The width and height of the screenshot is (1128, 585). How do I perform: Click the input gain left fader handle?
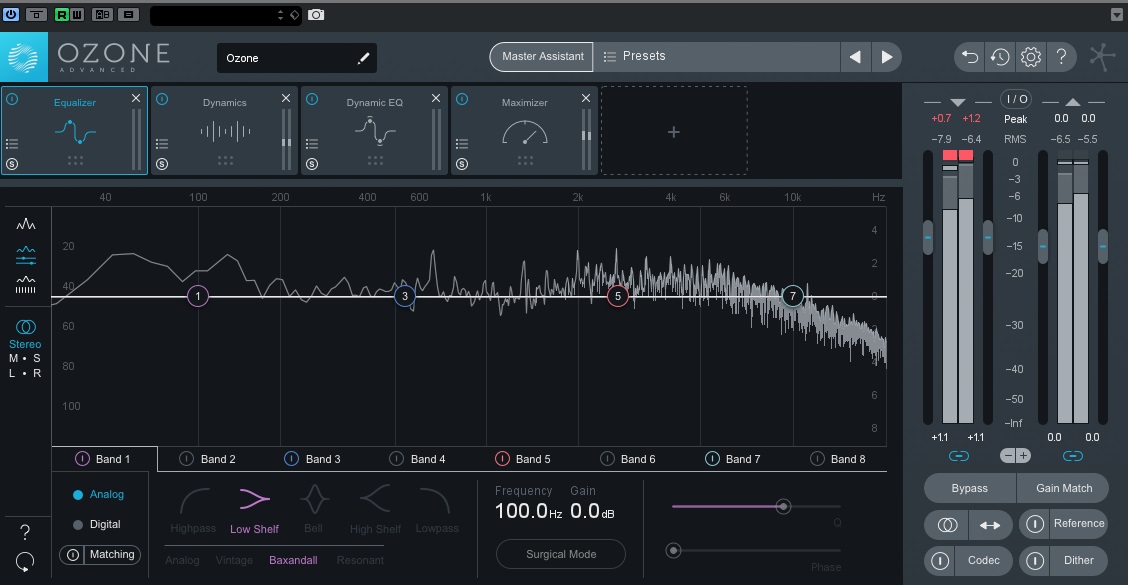tap(928, 237)
